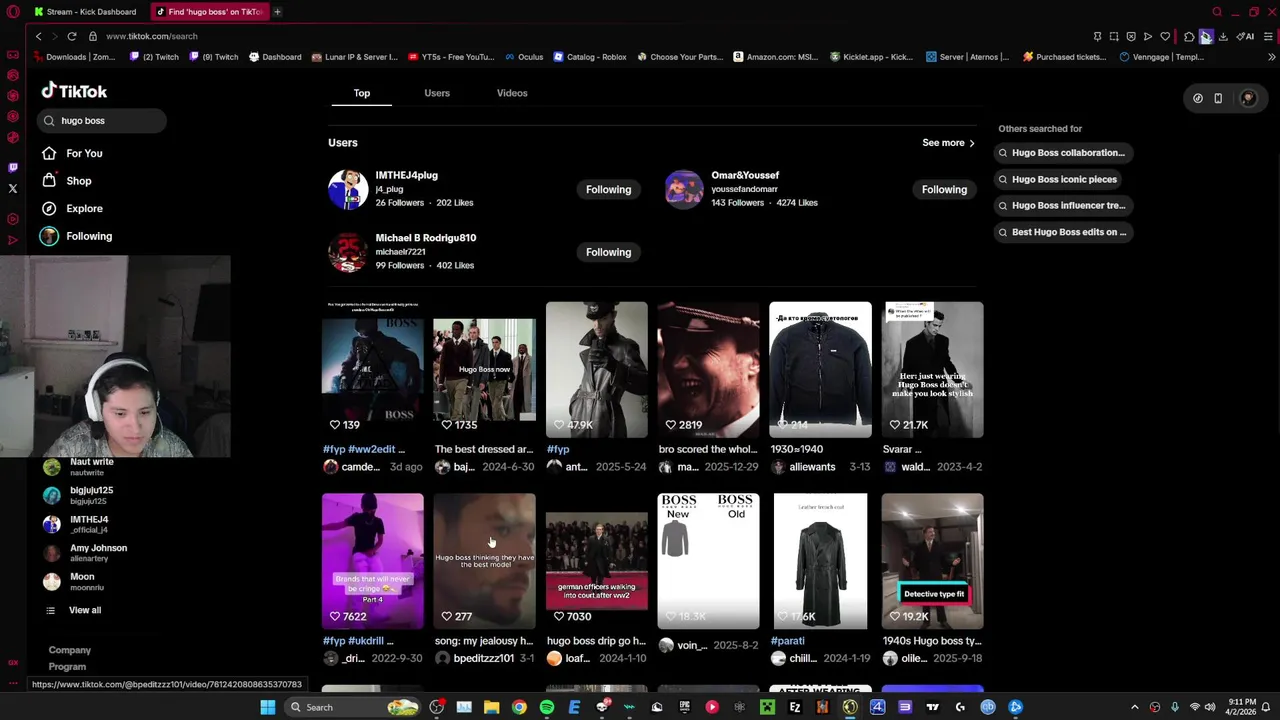Open Catalog - Roblox bookmark

click(590, 57)
